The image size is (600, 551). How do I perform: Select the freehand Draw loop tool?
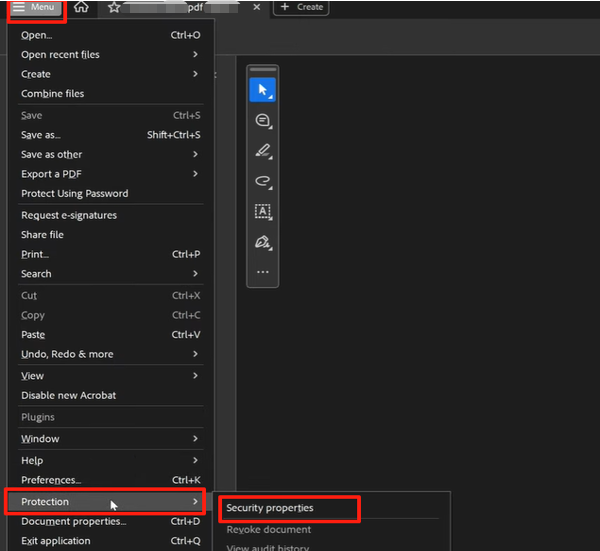click(262, 181)
